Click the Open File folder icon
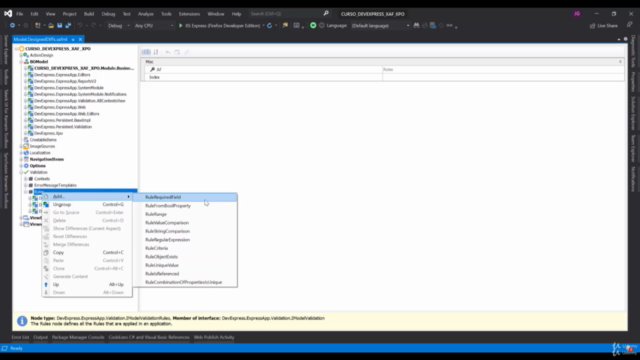This screenshot has height=360, width=640. [51, 25]
